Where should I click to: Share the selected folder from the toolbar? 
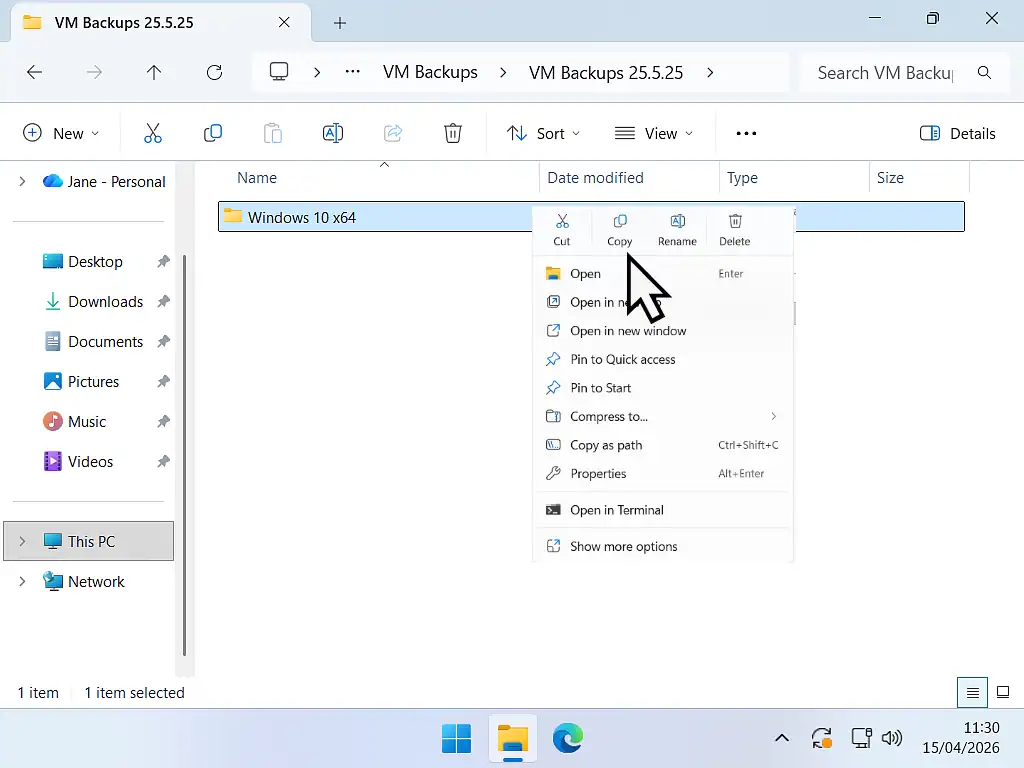[x=393, y=132]
